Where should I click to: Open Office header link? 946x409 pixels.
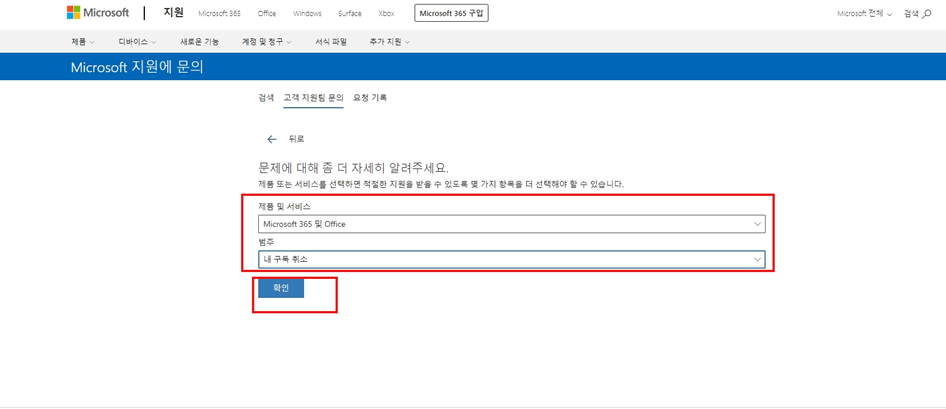click(267, 13)
